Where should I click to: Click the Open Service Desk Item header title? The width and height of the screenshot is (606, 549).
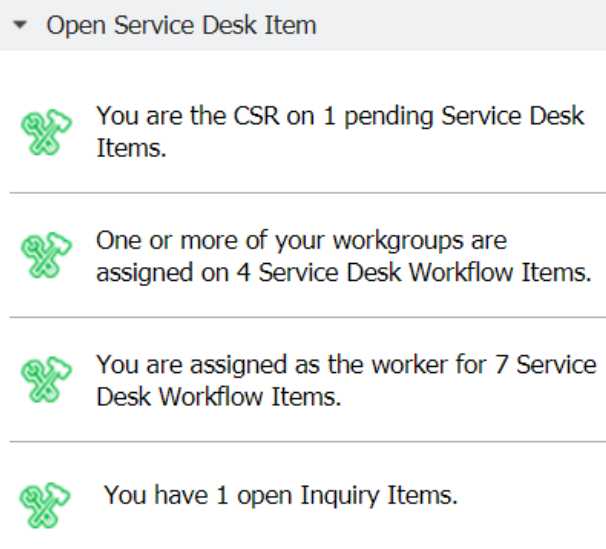181,26
